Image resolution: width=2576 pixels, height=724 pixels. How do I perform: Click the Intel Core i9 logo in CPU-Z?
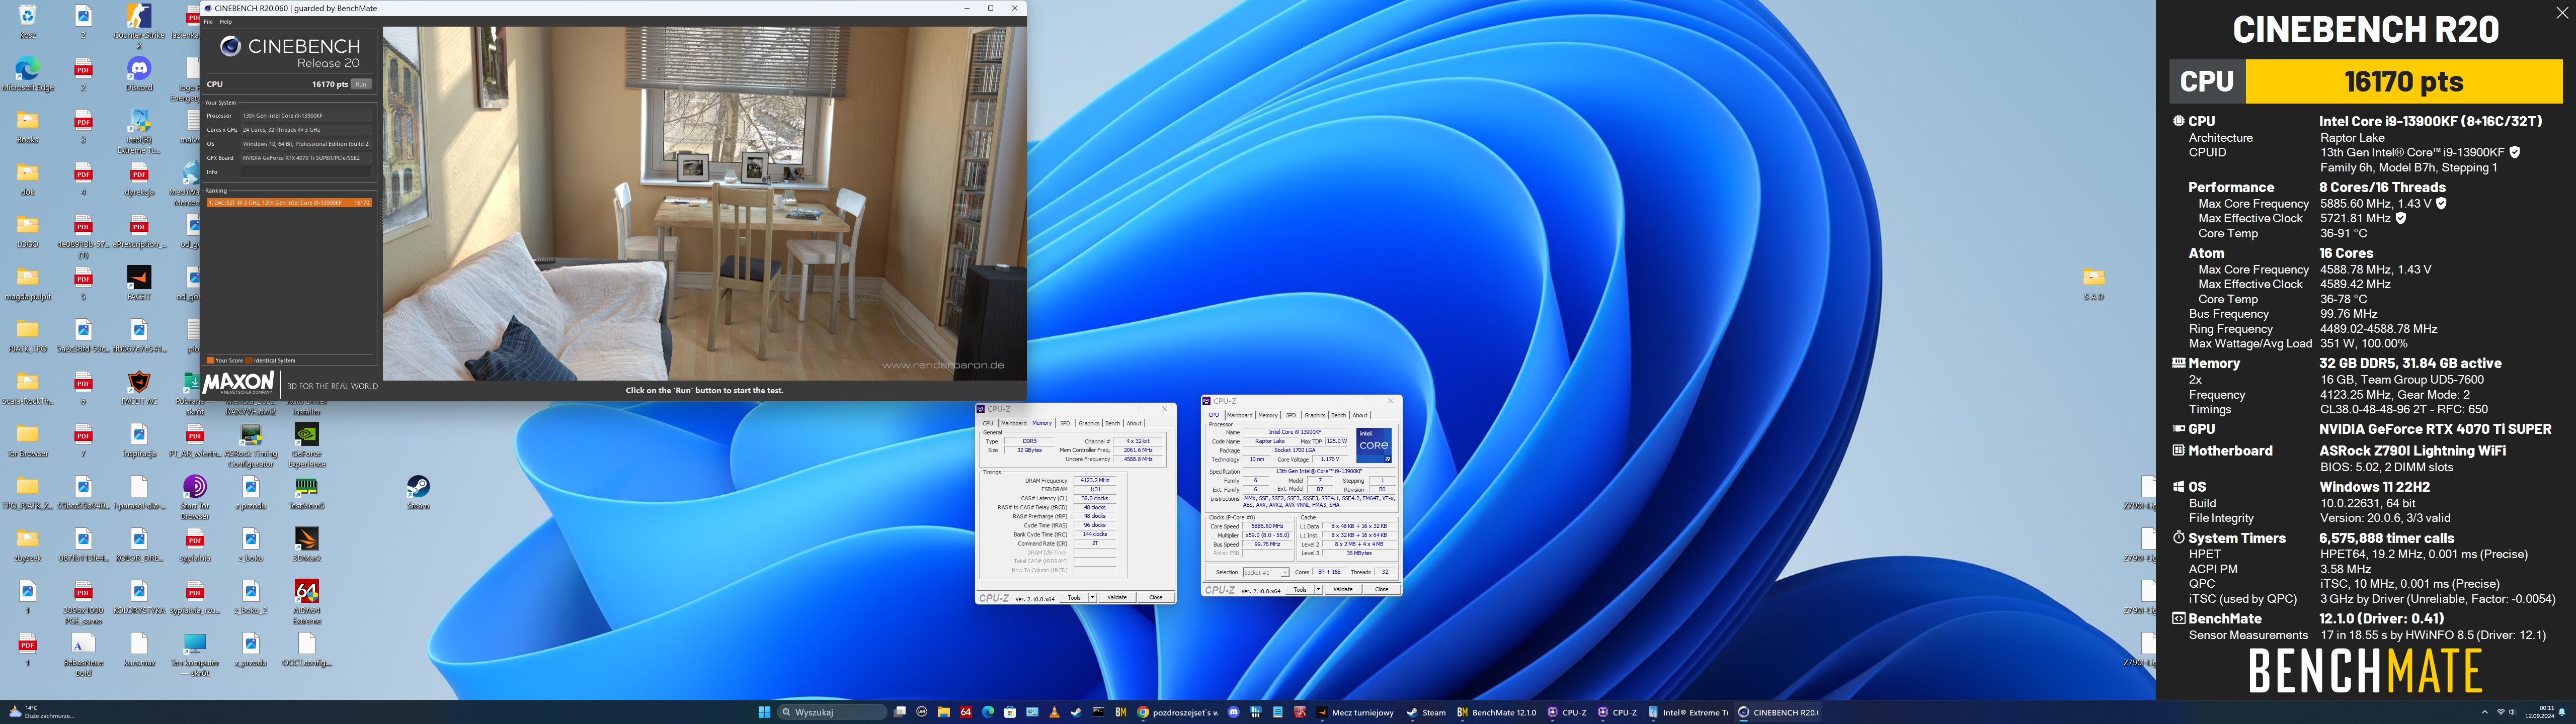pos(1374,445)
